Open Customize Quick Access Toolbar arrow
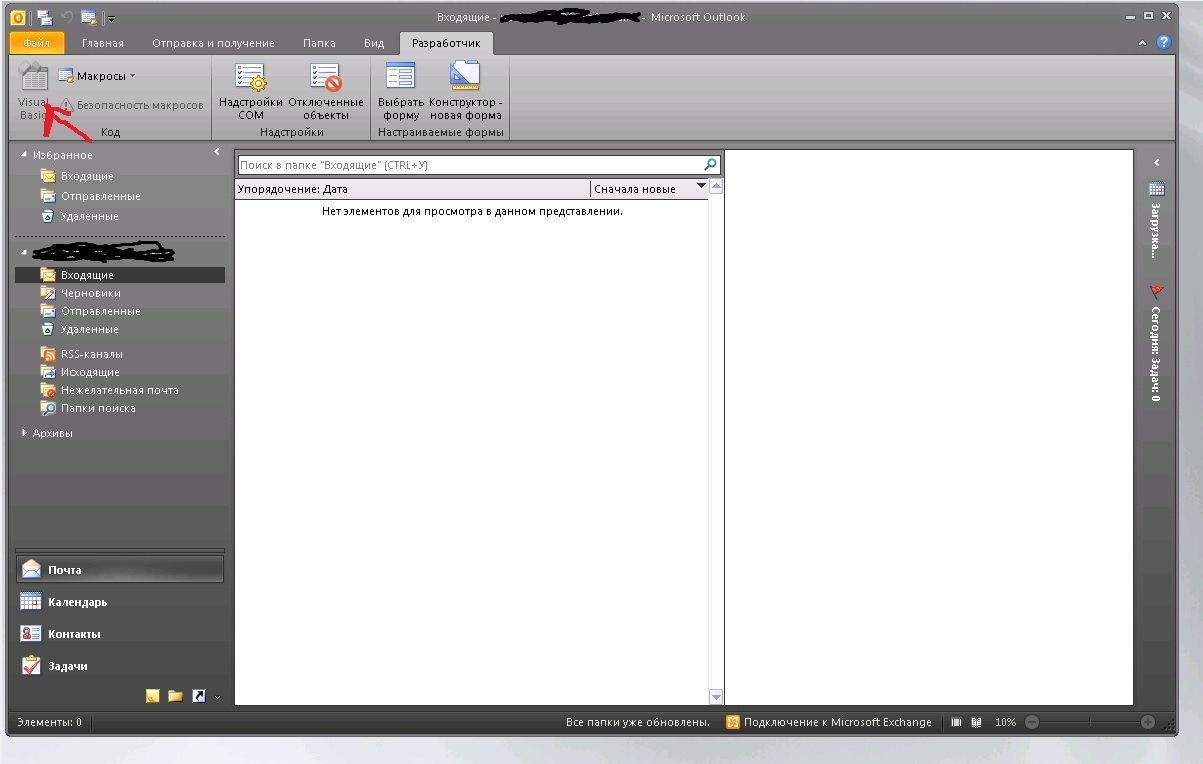Viewport: 1203px width, 764px height. click(x=109, y=18)
